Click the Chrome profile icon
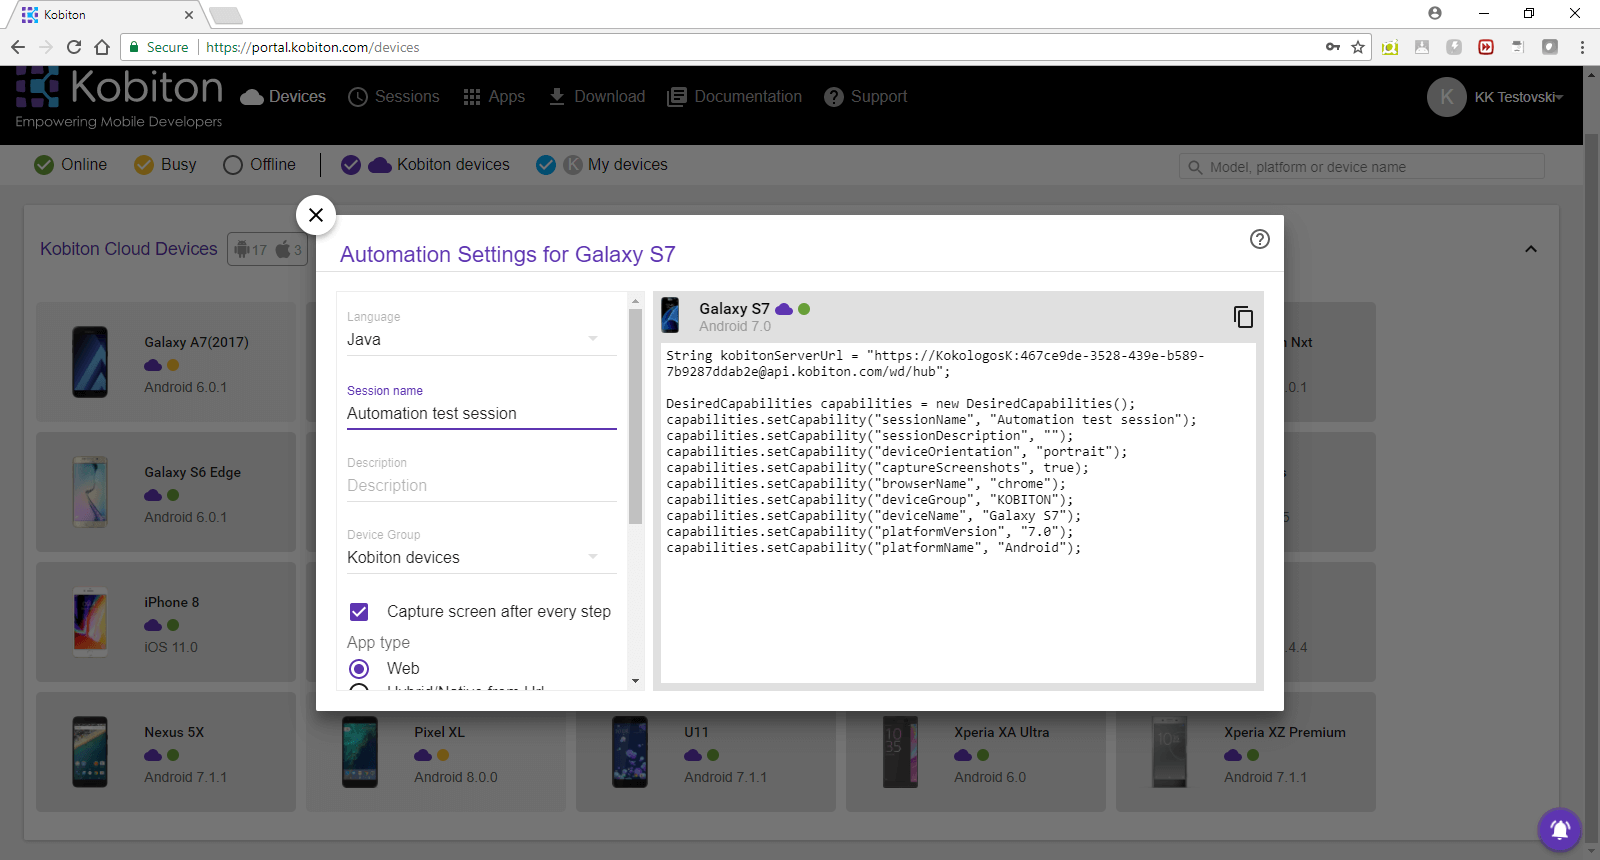 (x=1435, y=13)
